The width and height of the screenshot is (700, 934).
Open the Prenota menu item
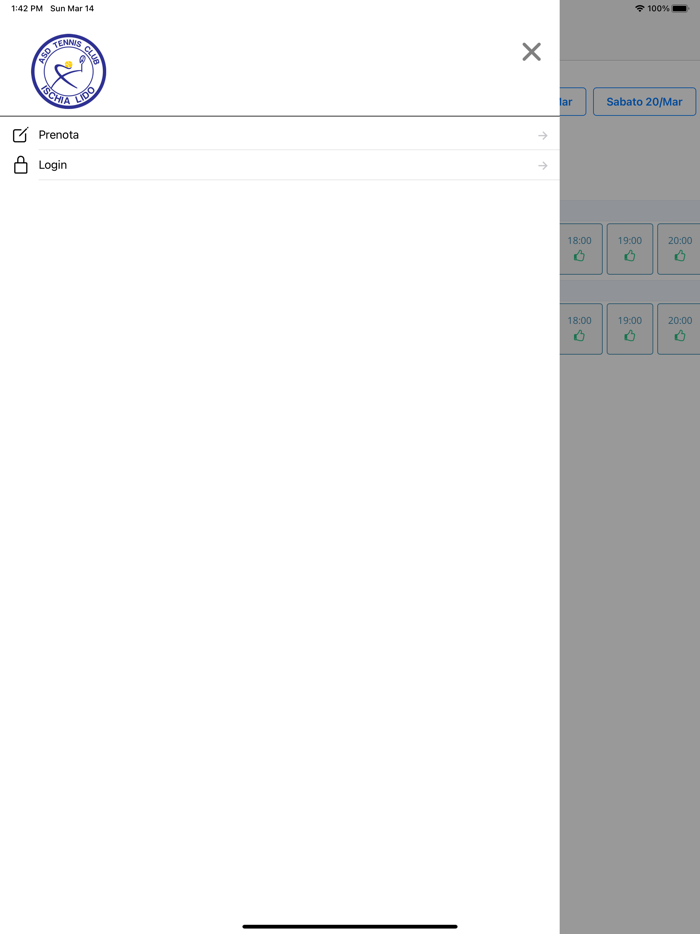(x=280, y=135)
